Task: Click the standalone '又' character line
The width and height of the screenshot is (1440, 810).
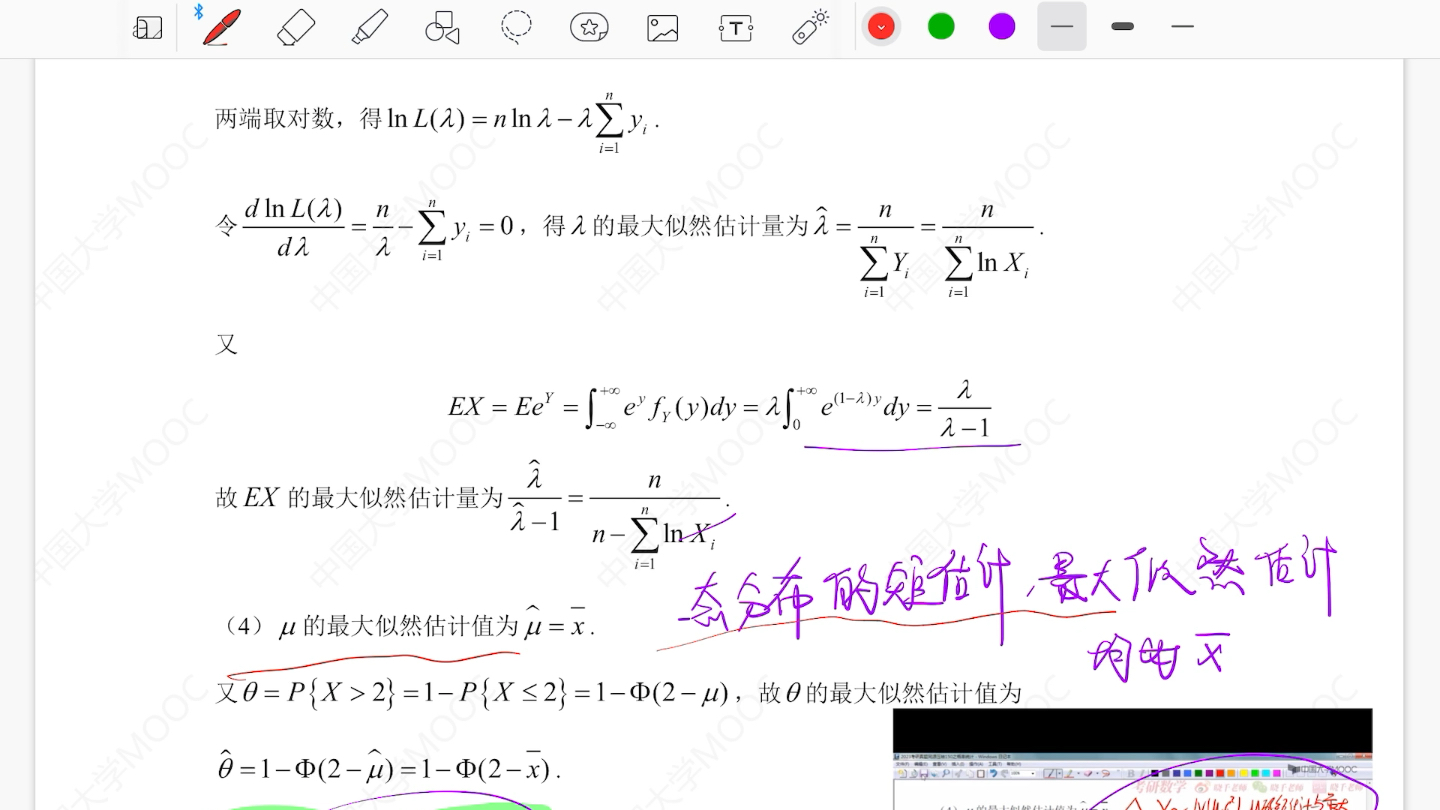Action: tap(227, 345)
